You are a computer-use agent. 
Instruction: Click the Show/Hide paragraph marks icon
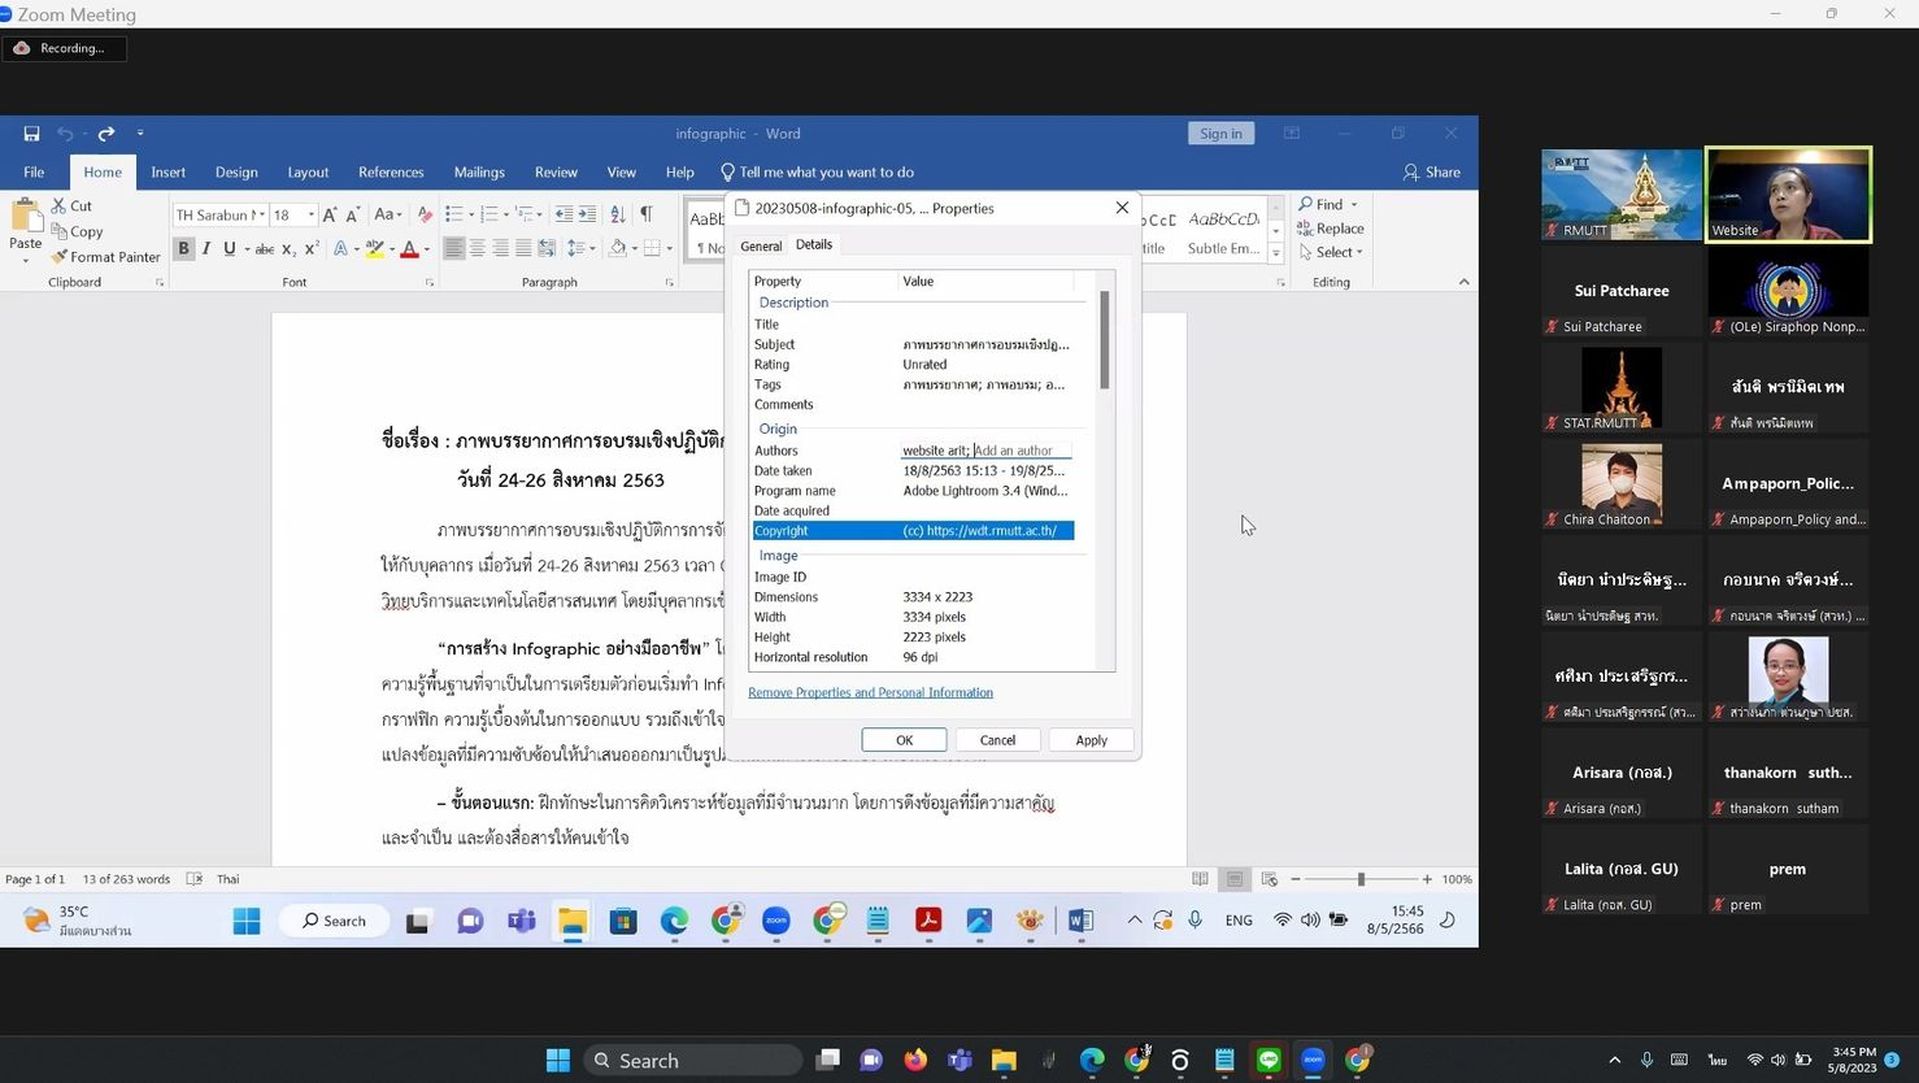click(x=647, y=214)
